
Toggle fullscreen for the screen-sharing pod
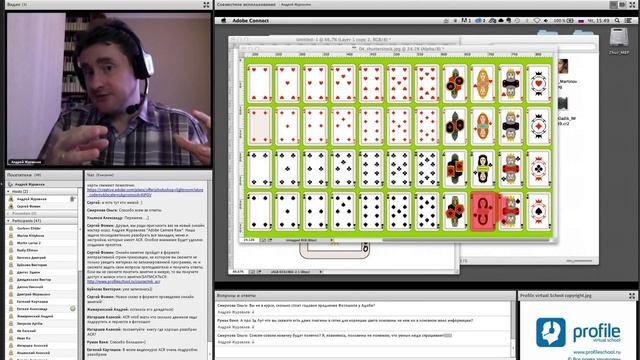(632, 4)
